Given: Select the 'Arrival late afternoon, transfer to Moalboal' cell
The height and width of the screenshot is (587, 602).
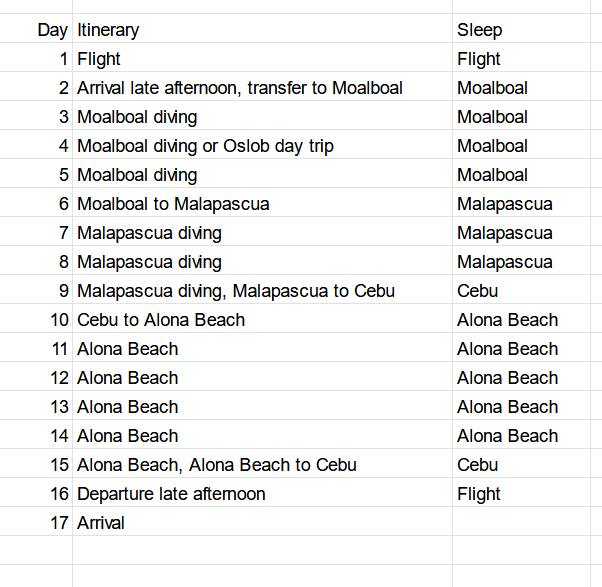Looking at the screenshot, I should click(x=240, y=88).
